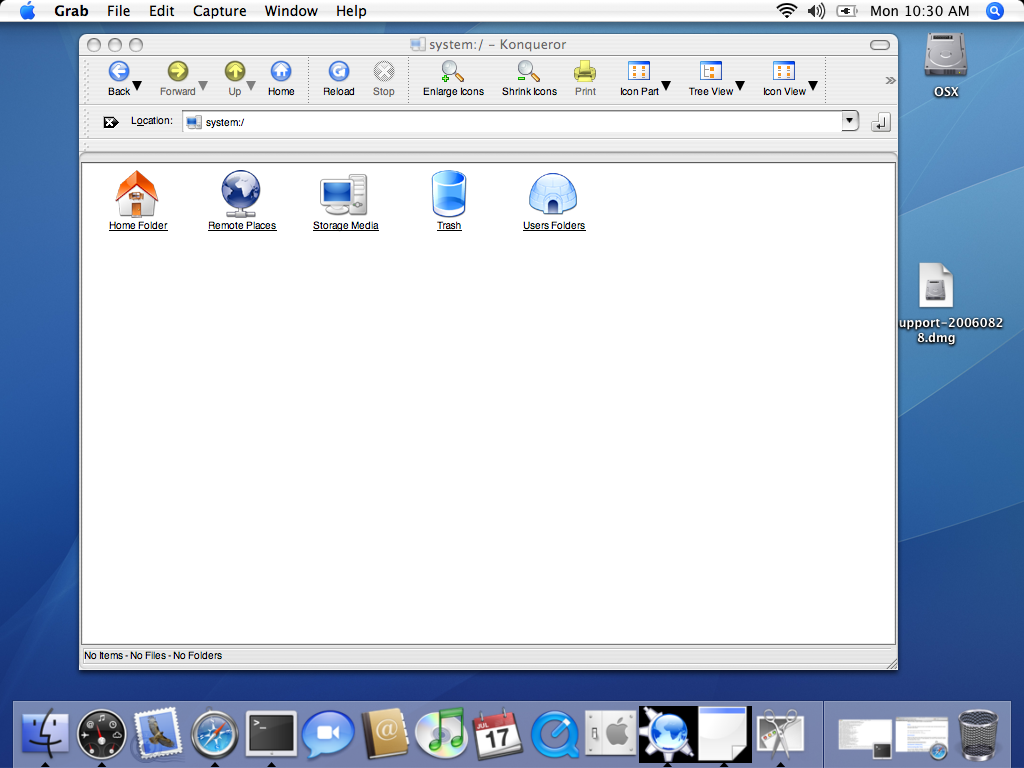1024x768 pixels.
Task: Open the Edit menu
Action: coord(161,11)
